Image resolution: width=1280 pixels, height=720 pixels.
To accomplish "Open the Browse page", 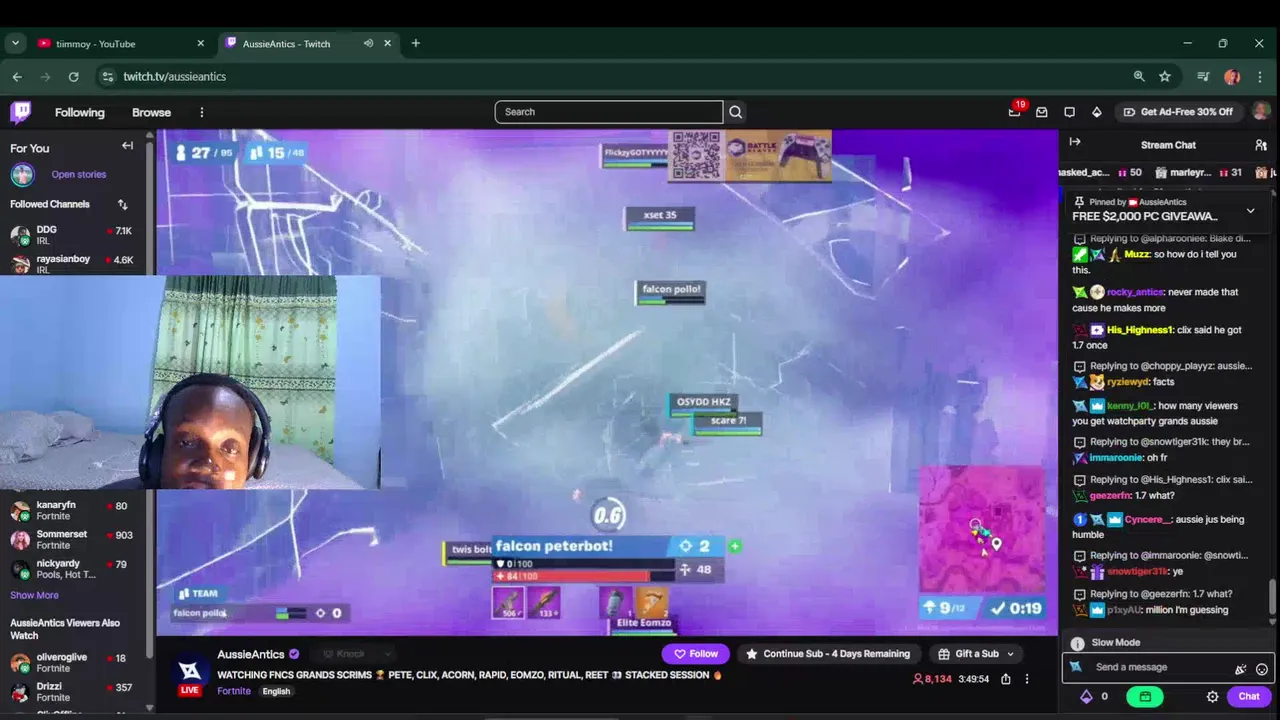I will [x=152, y=112].
